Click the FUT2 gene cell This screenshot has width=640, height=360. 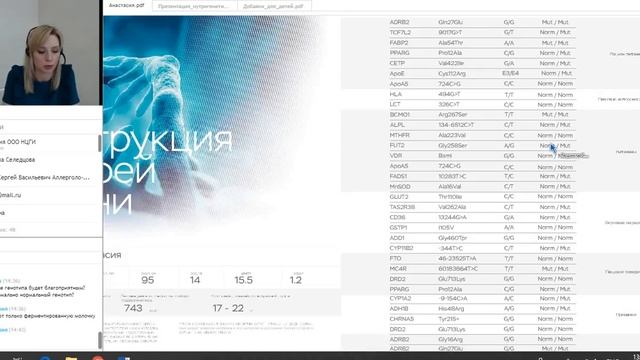pos(397,145)
